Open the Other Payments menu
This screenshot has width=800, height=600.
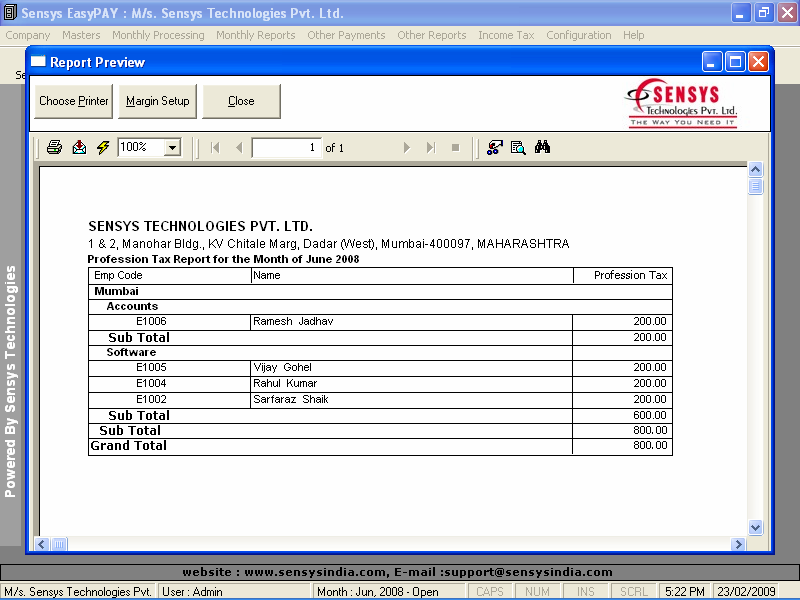(x=346, y=35)
